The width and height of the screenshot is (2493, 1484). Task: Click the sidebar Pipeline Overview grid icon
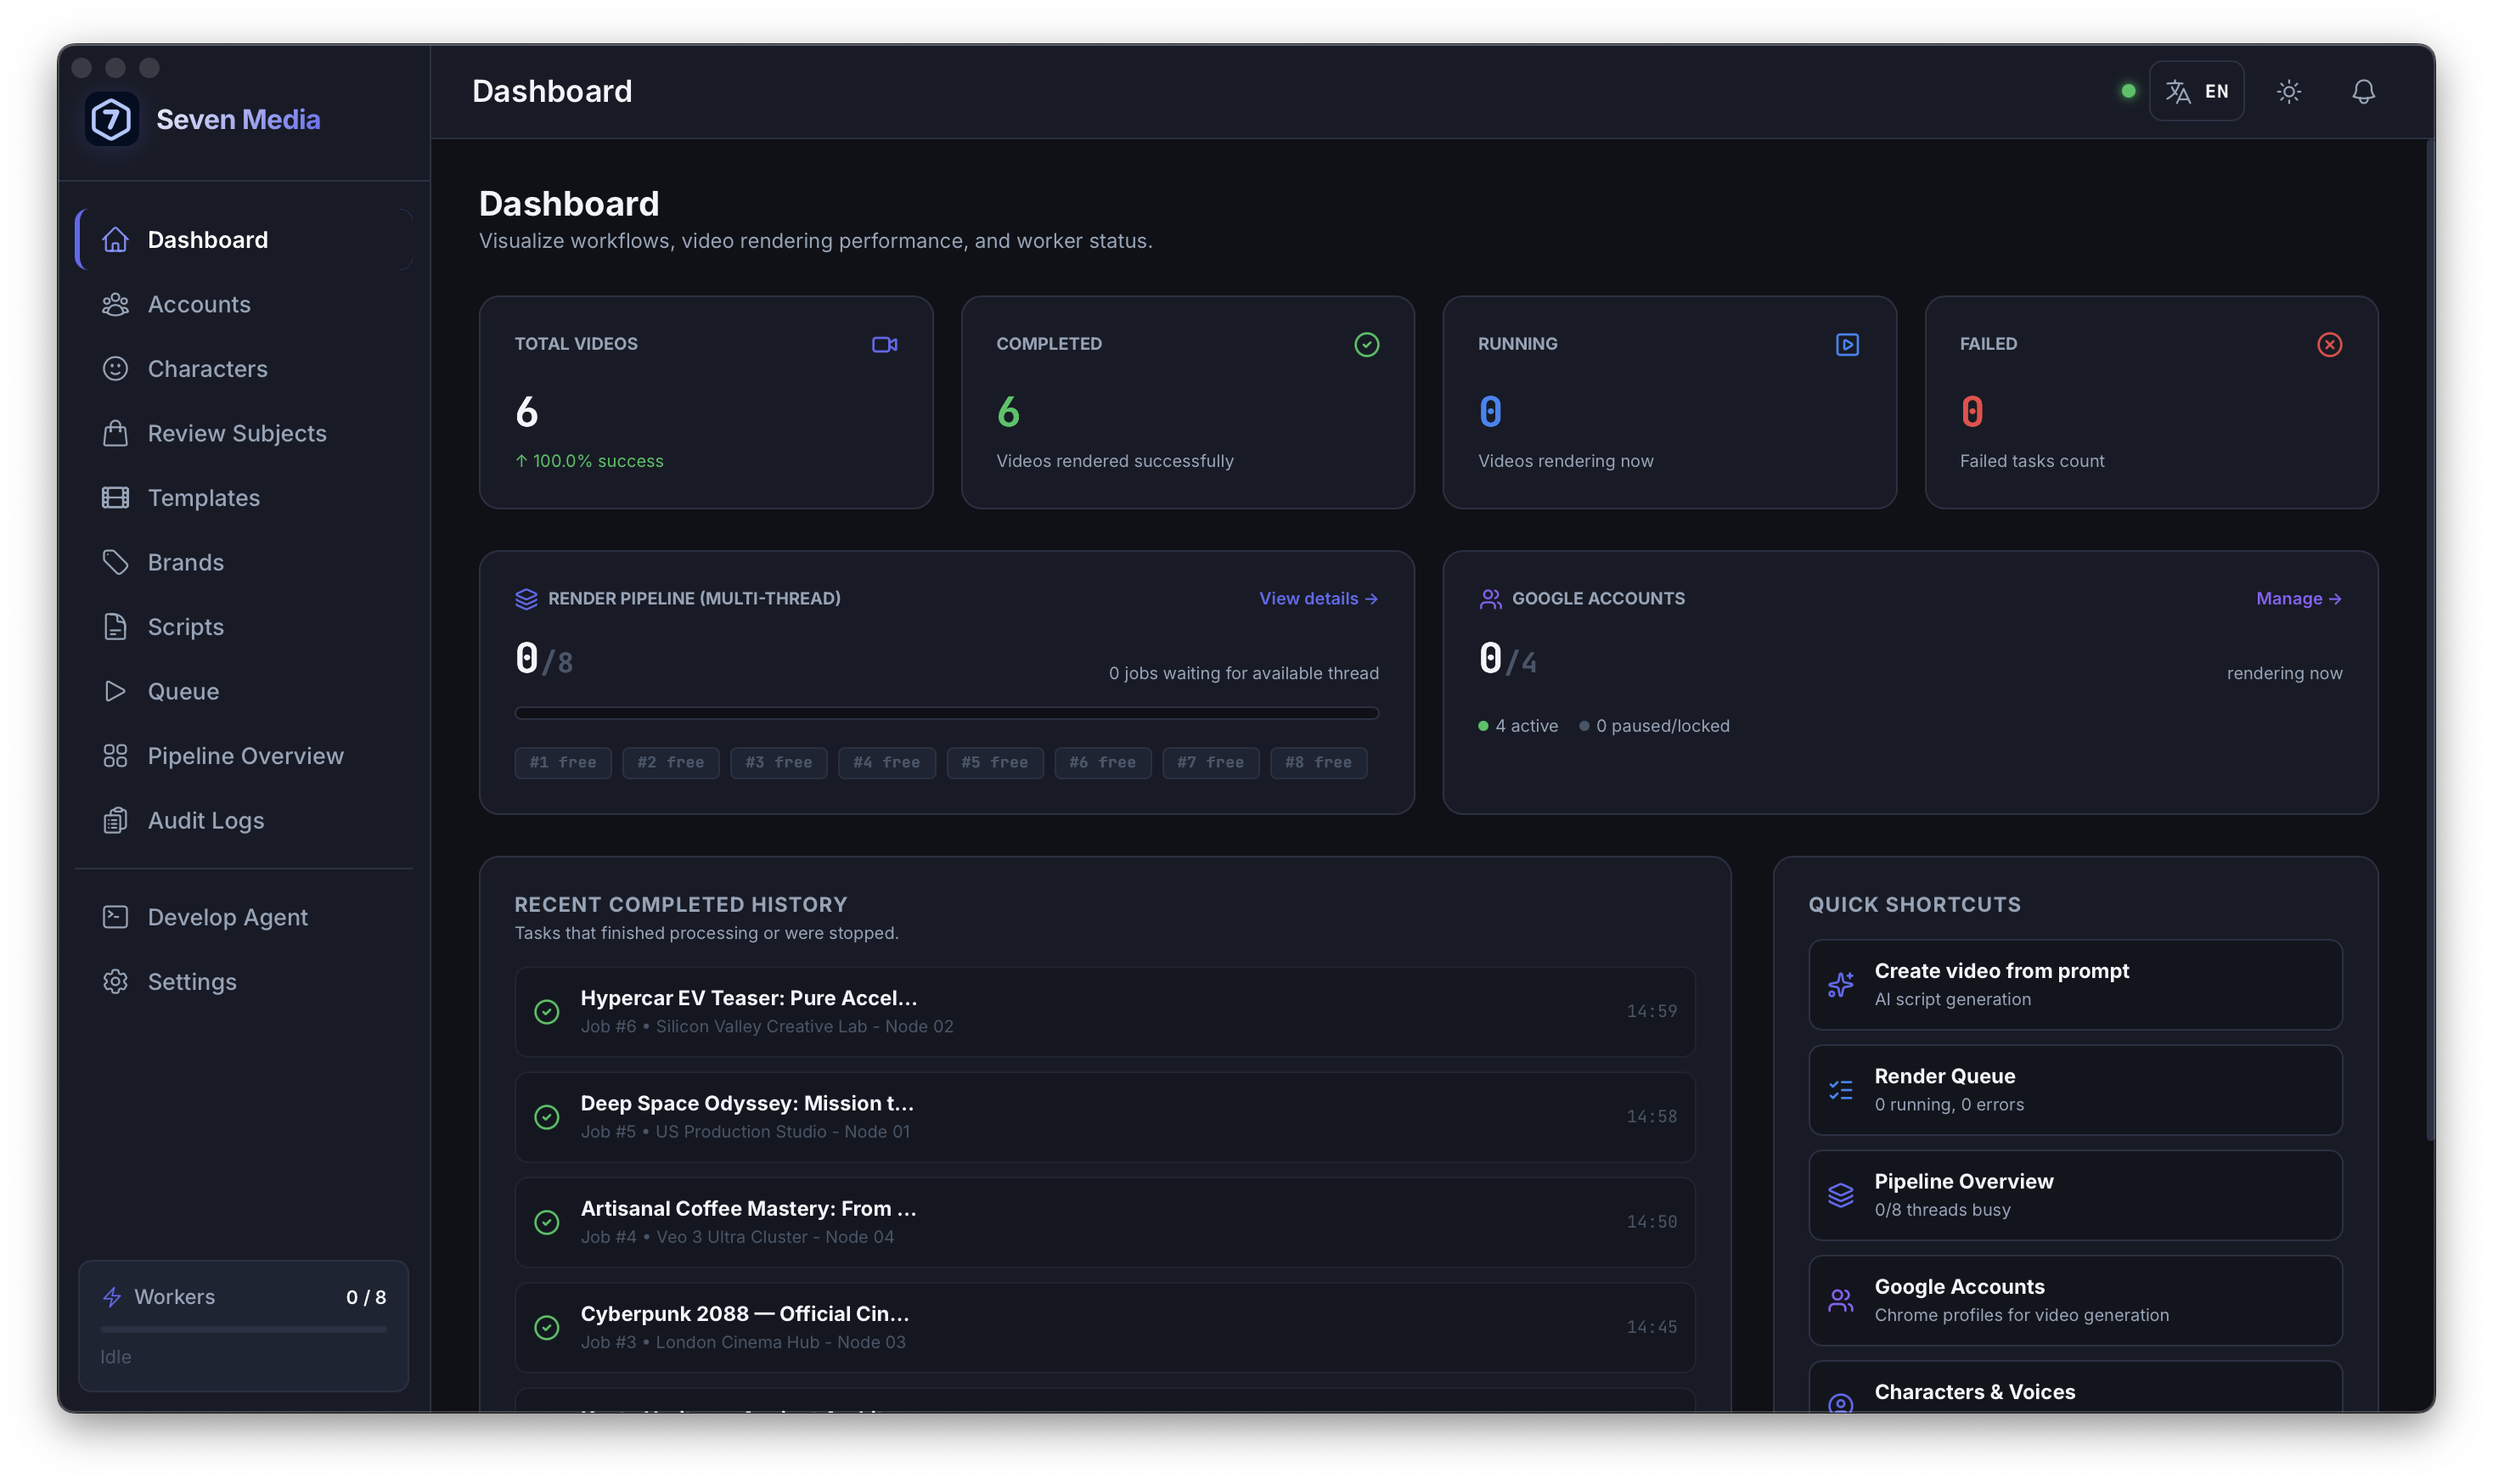click(x=115, y=756)
